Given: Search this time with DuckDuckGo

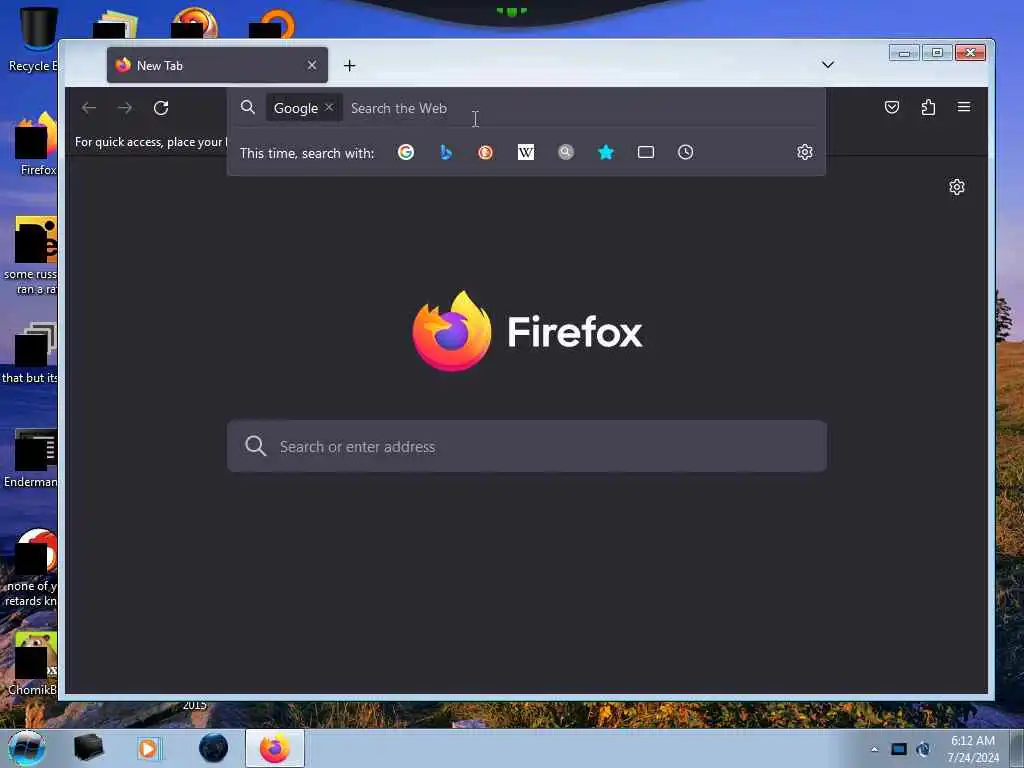Looking at the screenshot, I should [x=485, y=152].
